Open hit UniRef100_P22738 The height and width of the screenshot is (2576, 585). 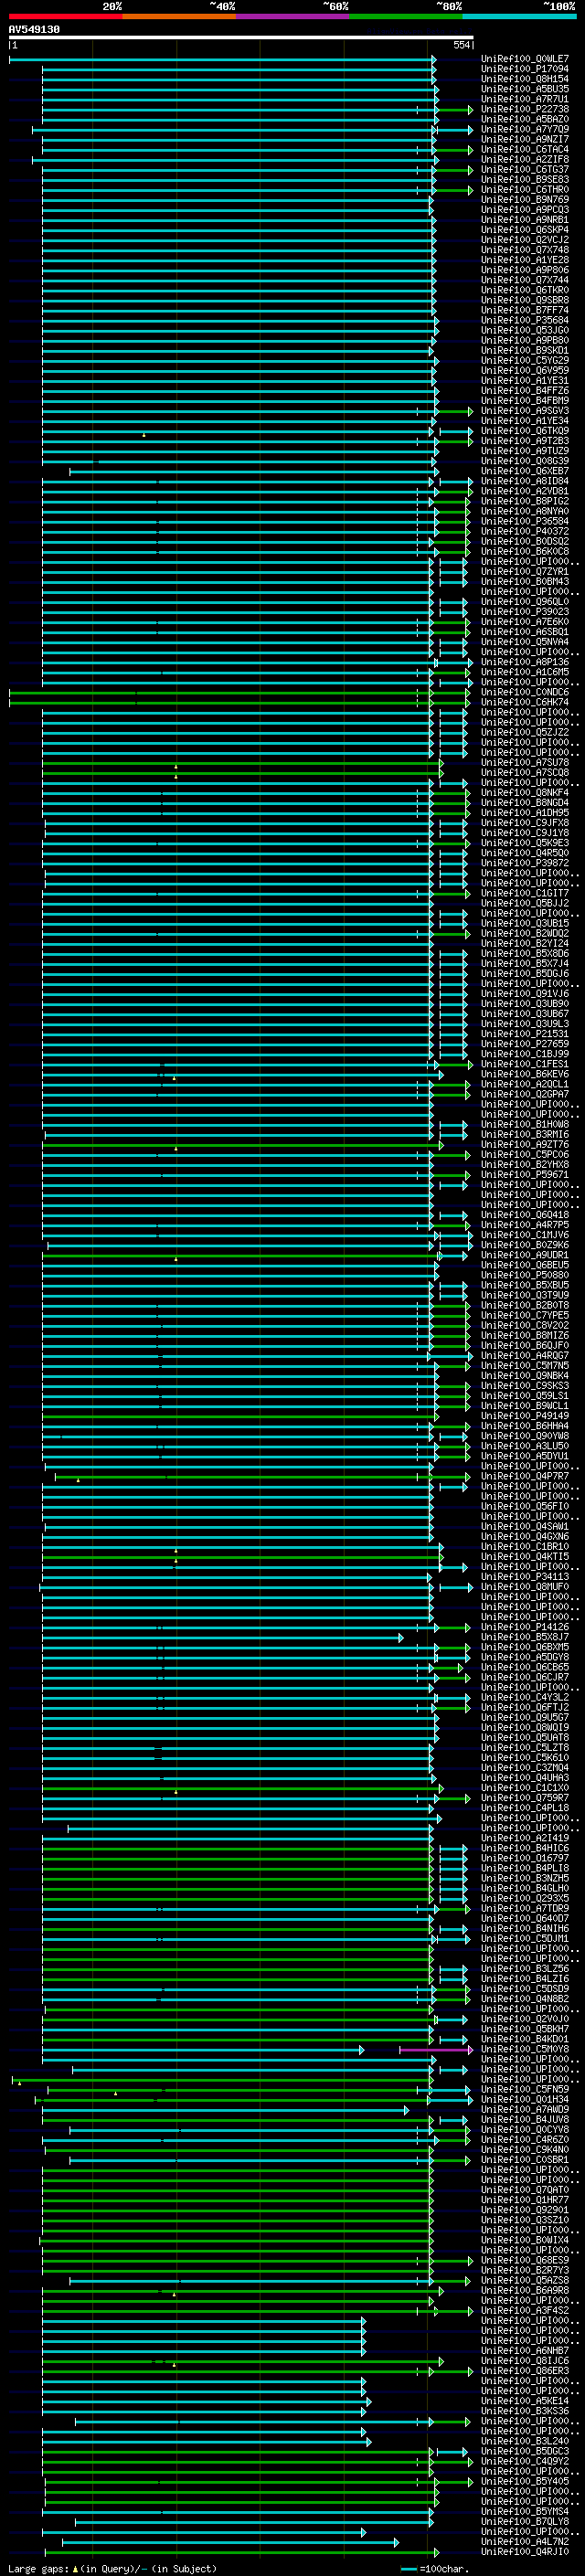click(x=525, y=109)
